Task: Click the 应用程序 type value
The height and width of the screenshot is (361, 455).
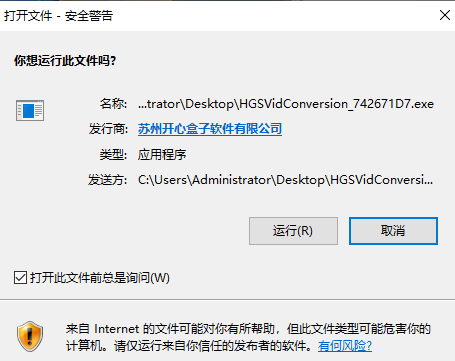Action: (162, 154)
